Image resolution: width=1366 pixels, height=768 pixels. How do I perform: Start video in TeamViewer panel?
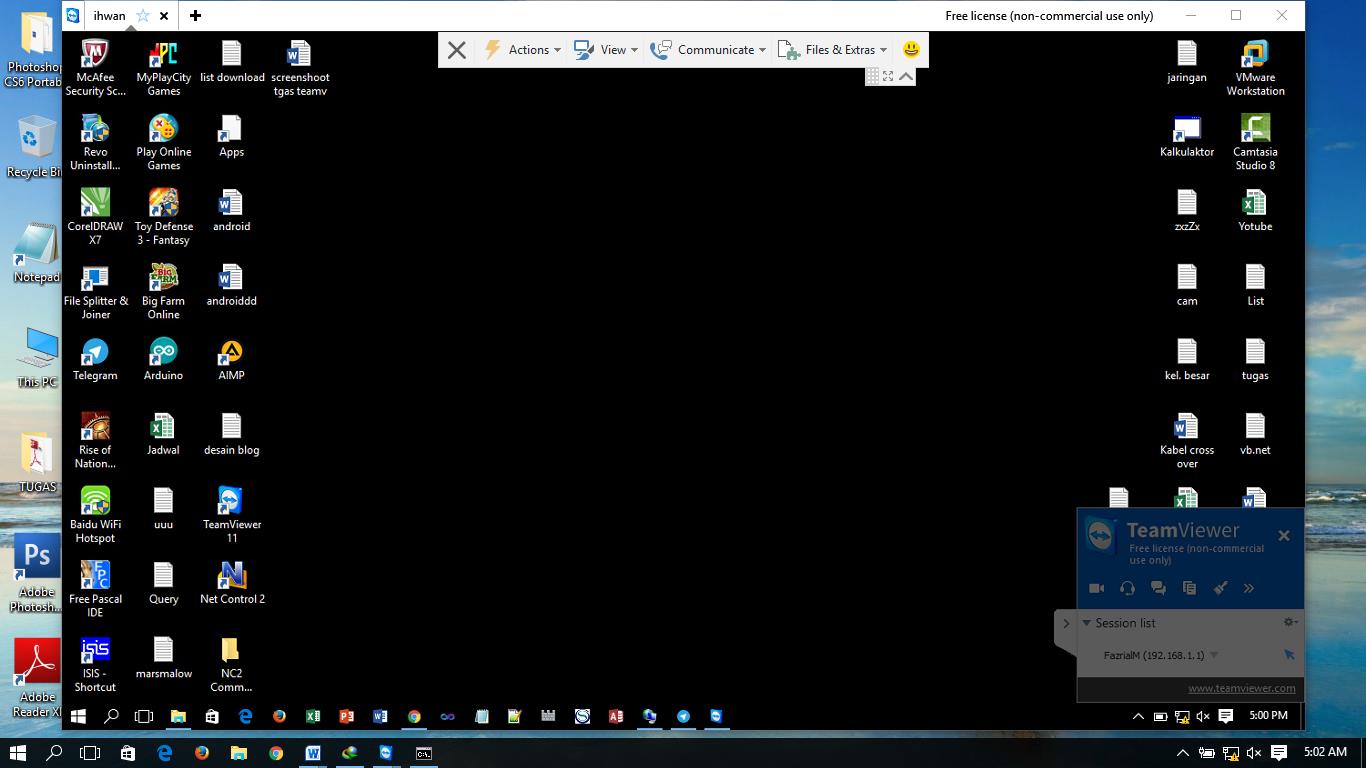1097,588
